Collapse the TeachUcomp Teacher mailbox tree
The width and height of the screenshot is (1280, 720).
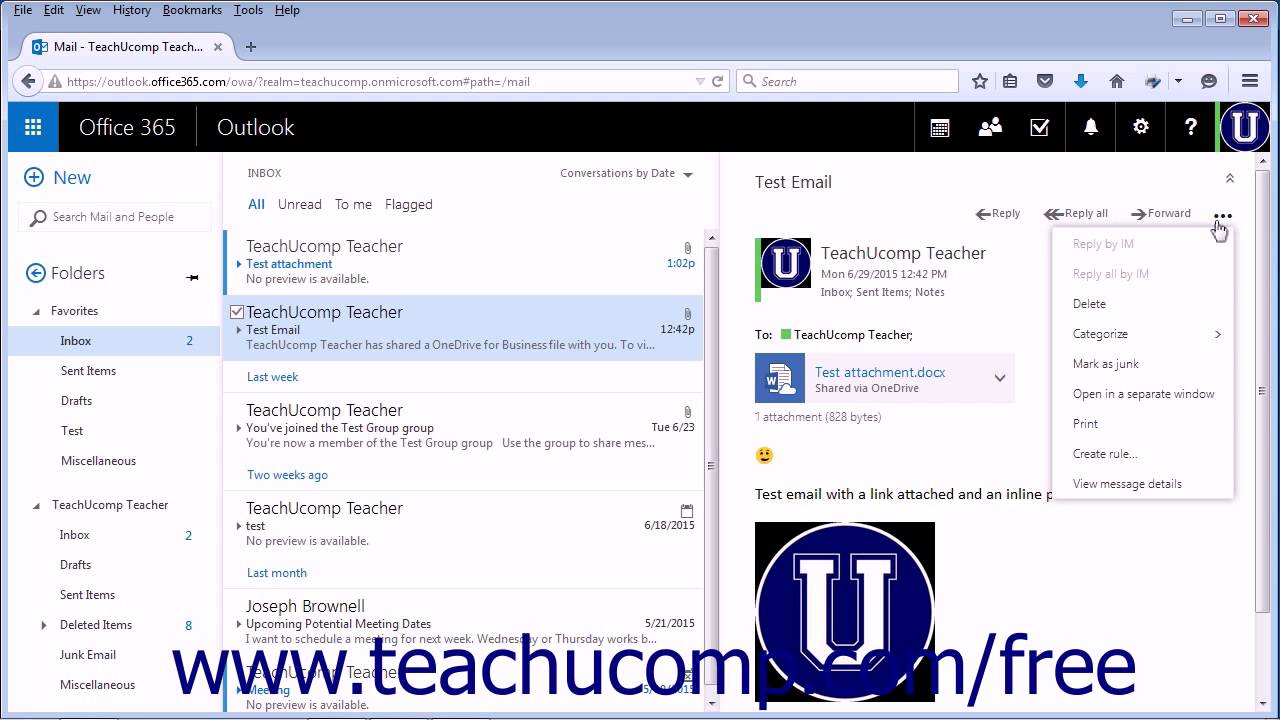click(x=38, y=505)
